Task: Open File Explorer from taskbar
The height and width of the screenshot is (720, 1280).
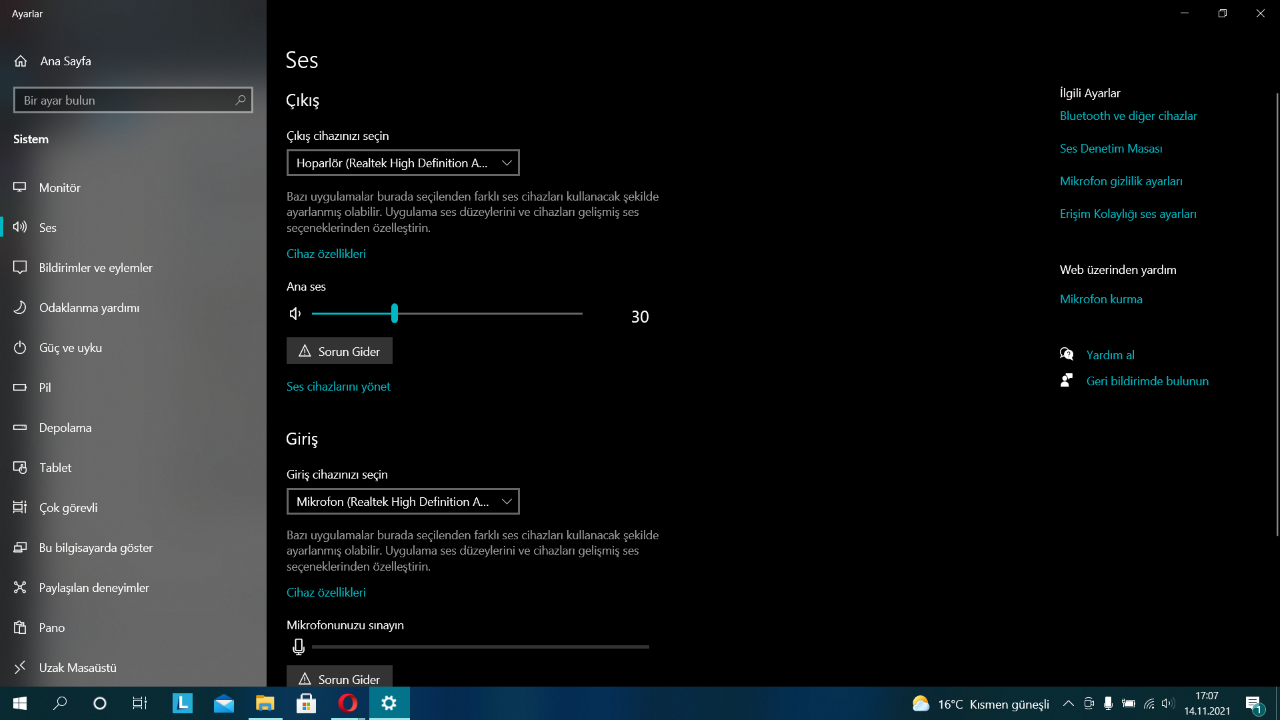Action: point(265,703)
